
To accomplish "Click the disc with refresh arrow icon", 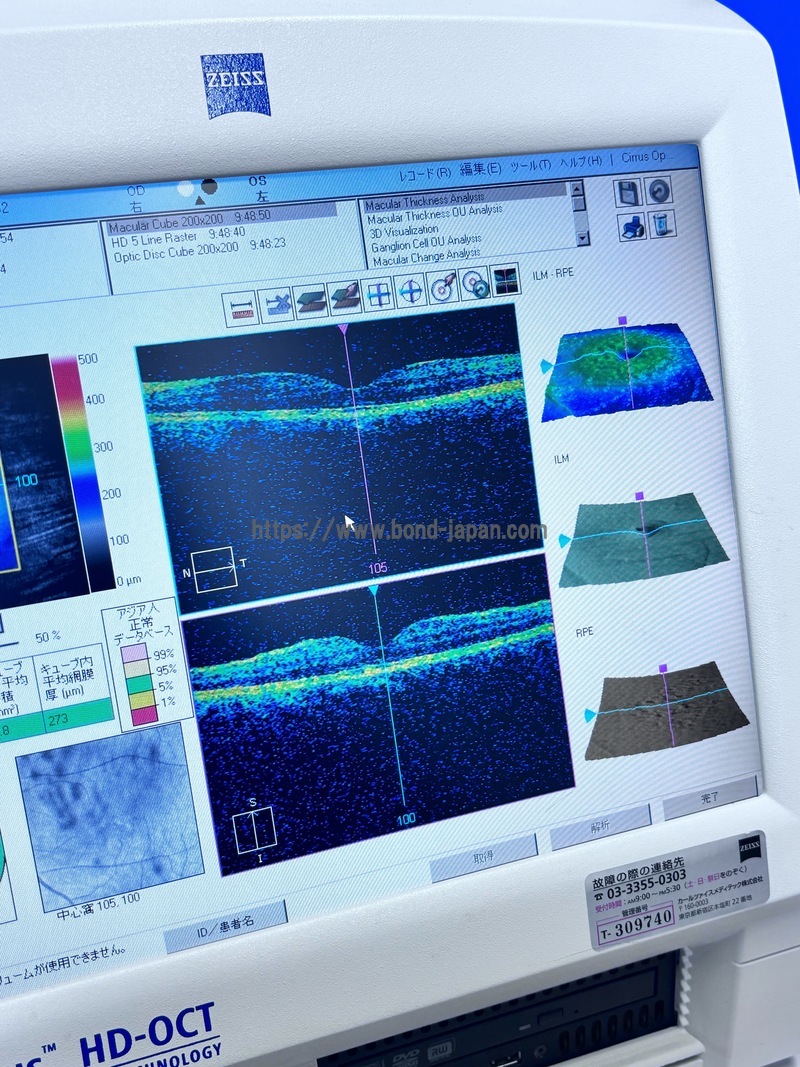I will pyautogui.click(x=474, y=284).
